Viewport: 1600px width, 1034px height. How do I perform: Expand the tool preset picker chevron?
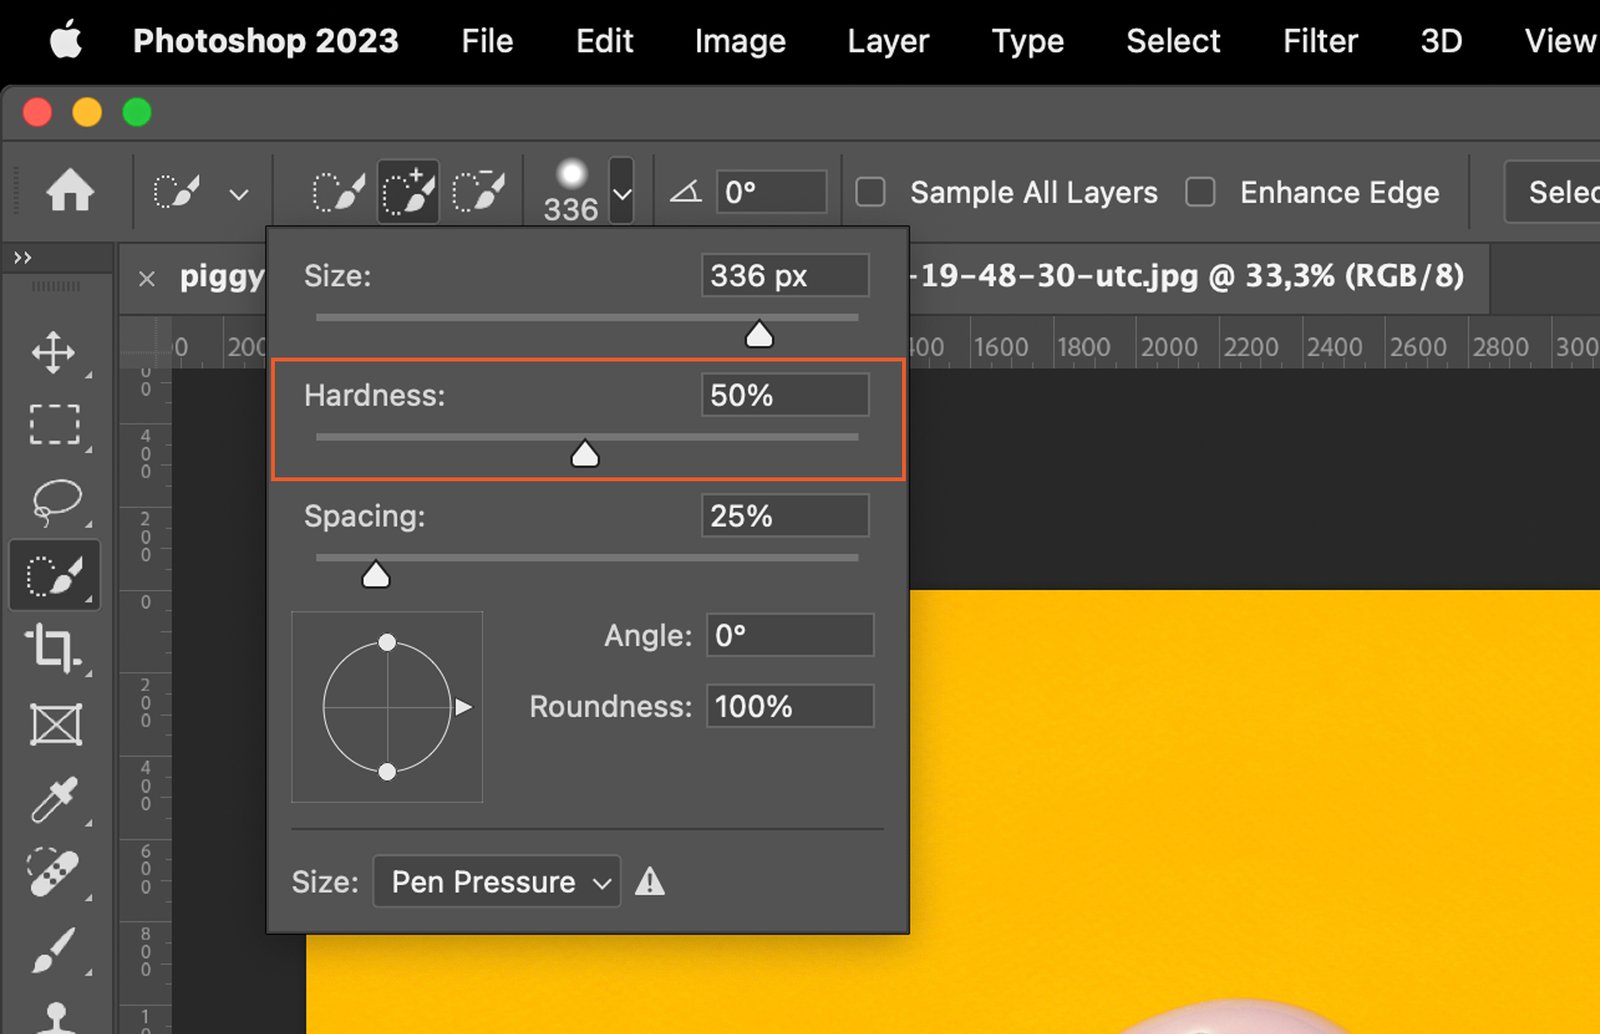click(238, 194)
